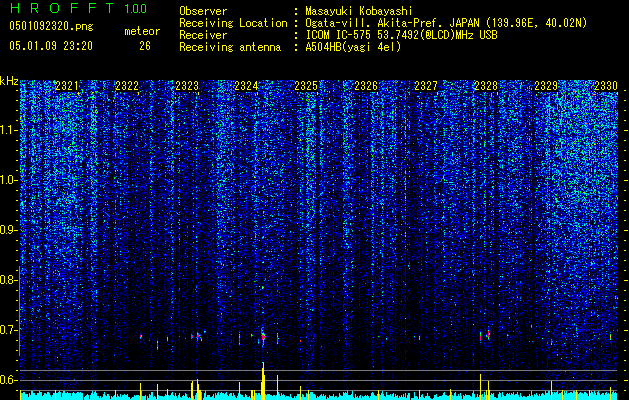This screenshot has height=400, width=629.
Task: Click the 2324 time marker
Action: (246, 86)
